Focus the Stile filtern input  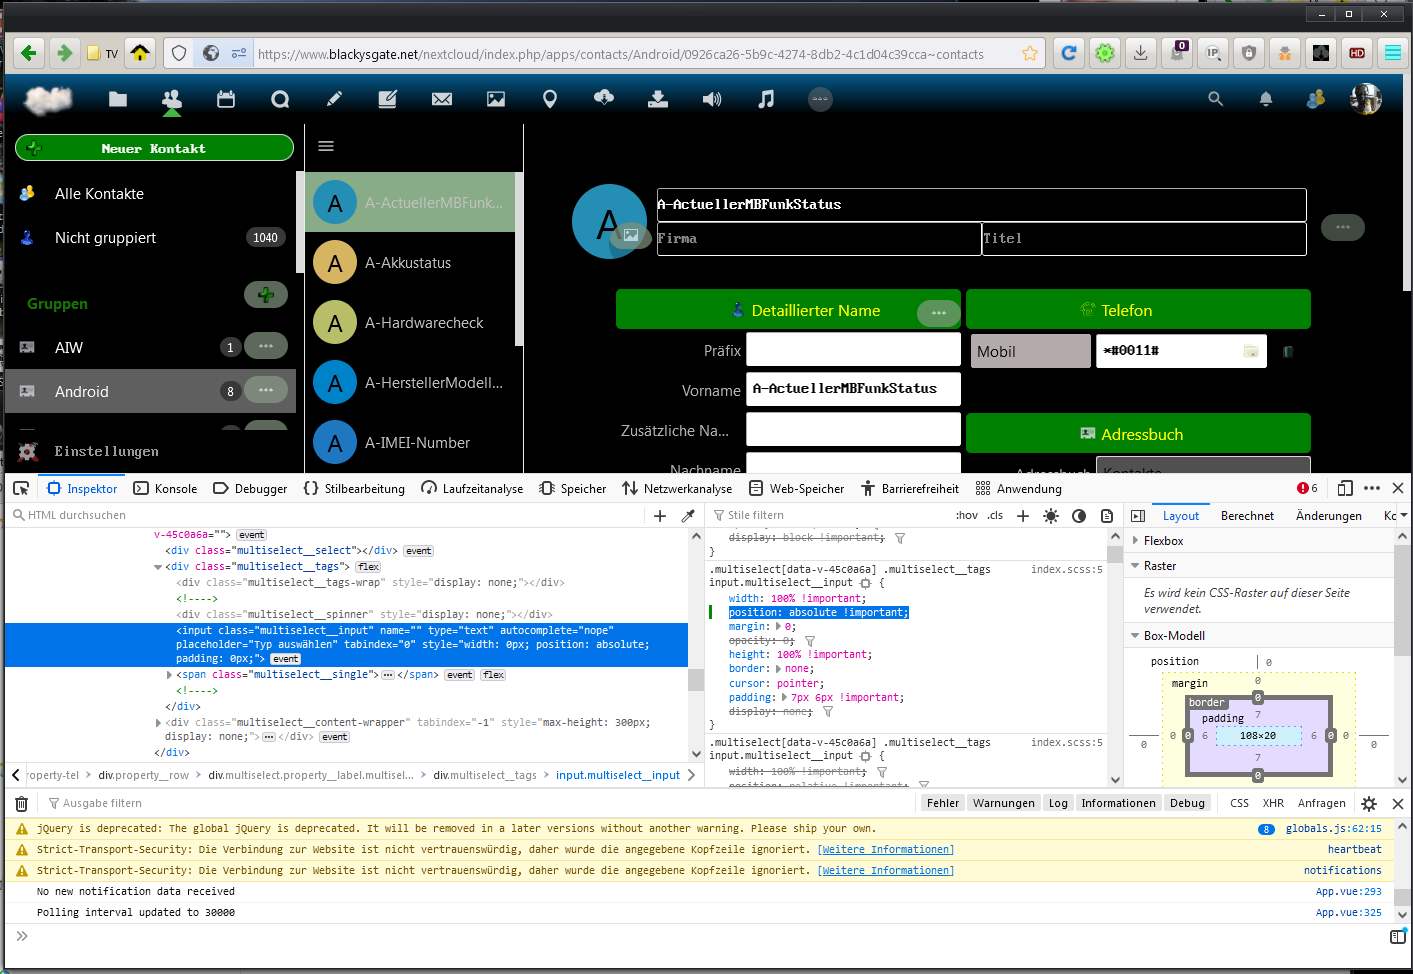(x=830, y=516)
